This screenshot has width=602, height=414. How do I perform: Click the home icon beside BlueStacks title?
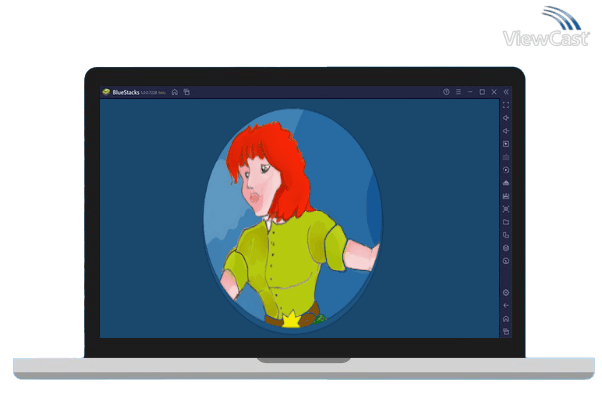click(175, 92)
